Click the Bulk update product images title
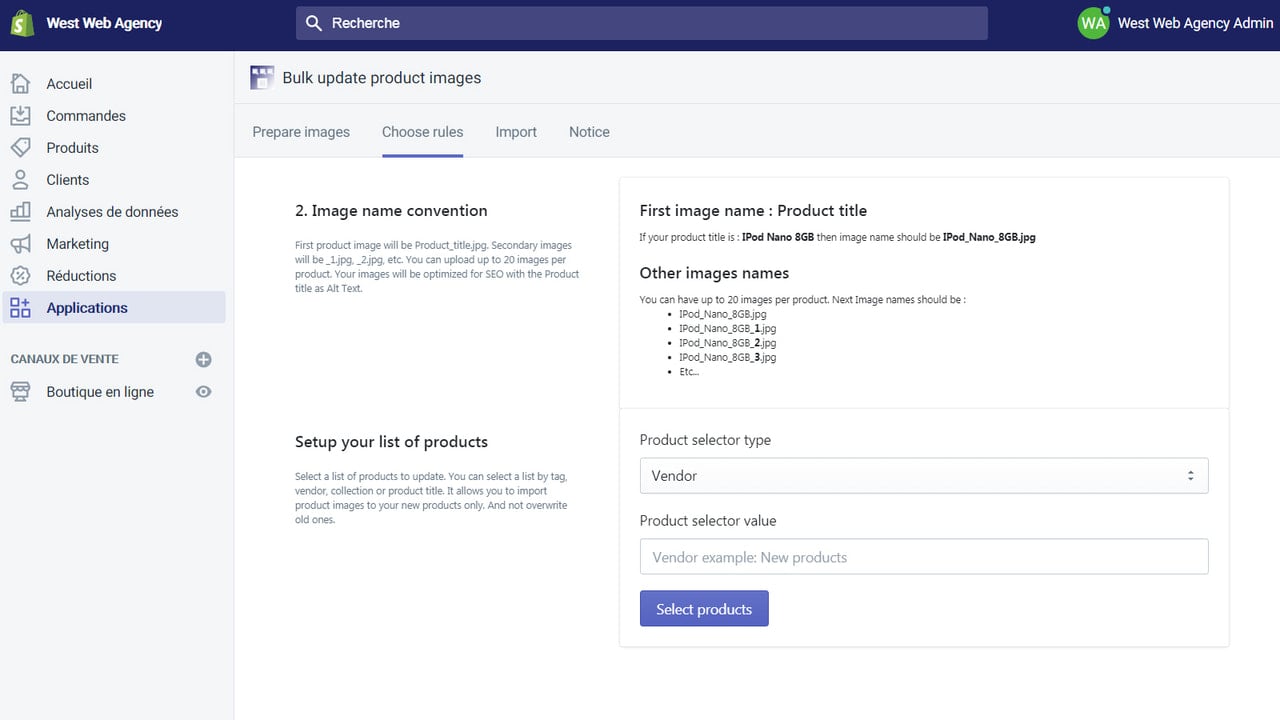This screenshot has width=1280, height=720. (x=382, y=78)
